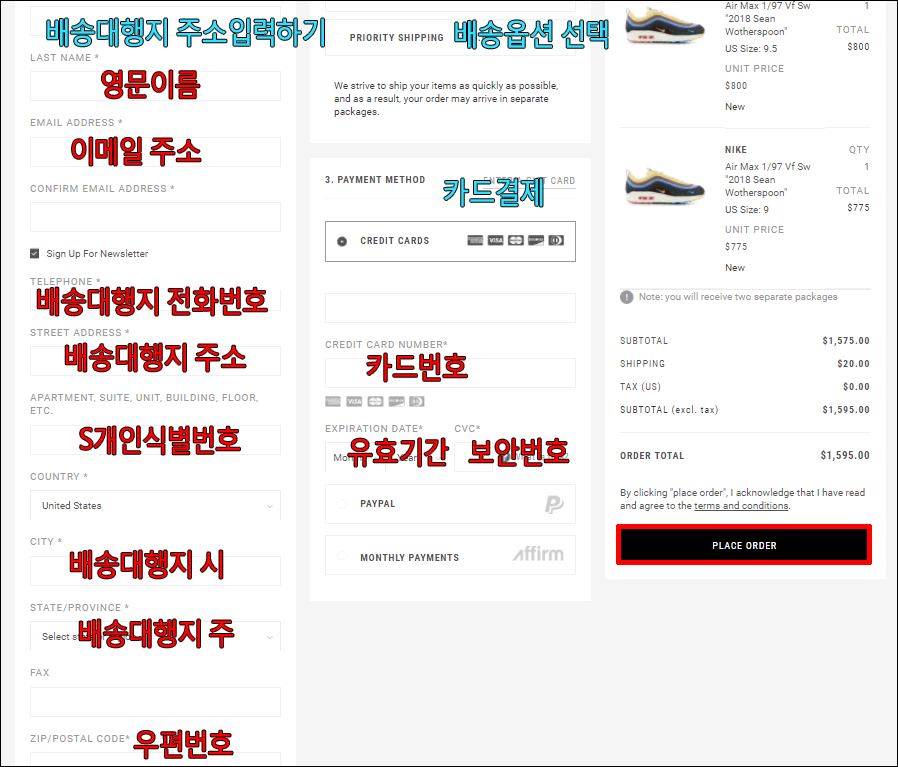Click the Tax (US) amount $0.00
Viewport: 898px width, 767px height.
[856, 387]
